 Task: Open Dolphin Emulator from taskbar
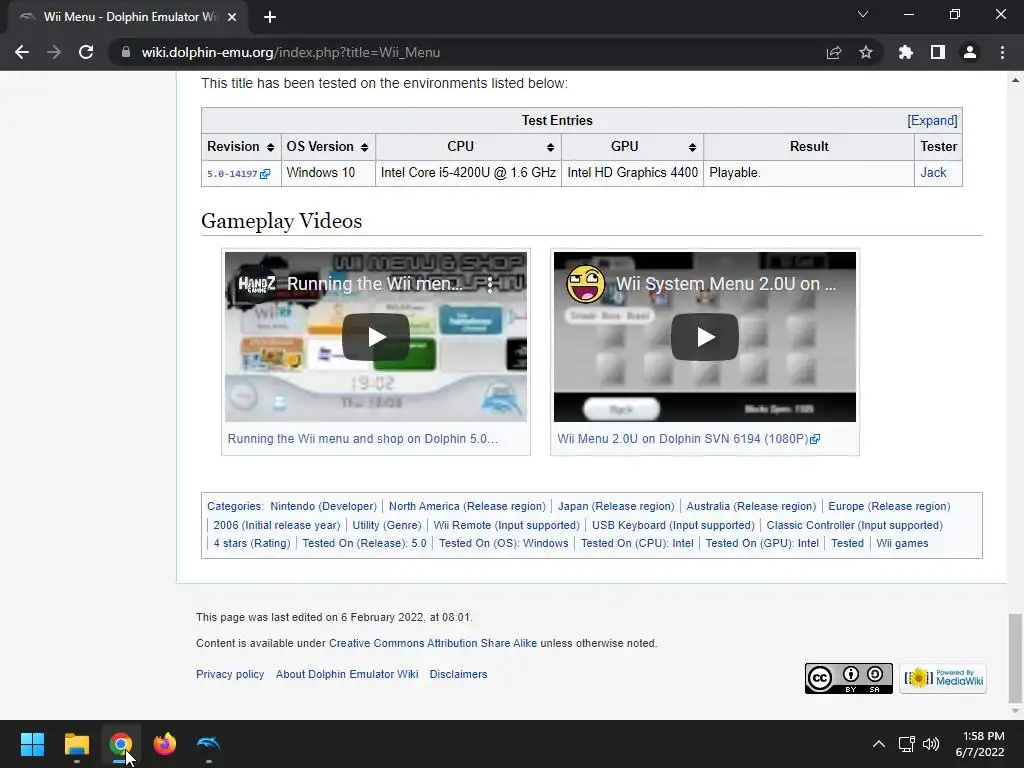[x=208, y=744]
